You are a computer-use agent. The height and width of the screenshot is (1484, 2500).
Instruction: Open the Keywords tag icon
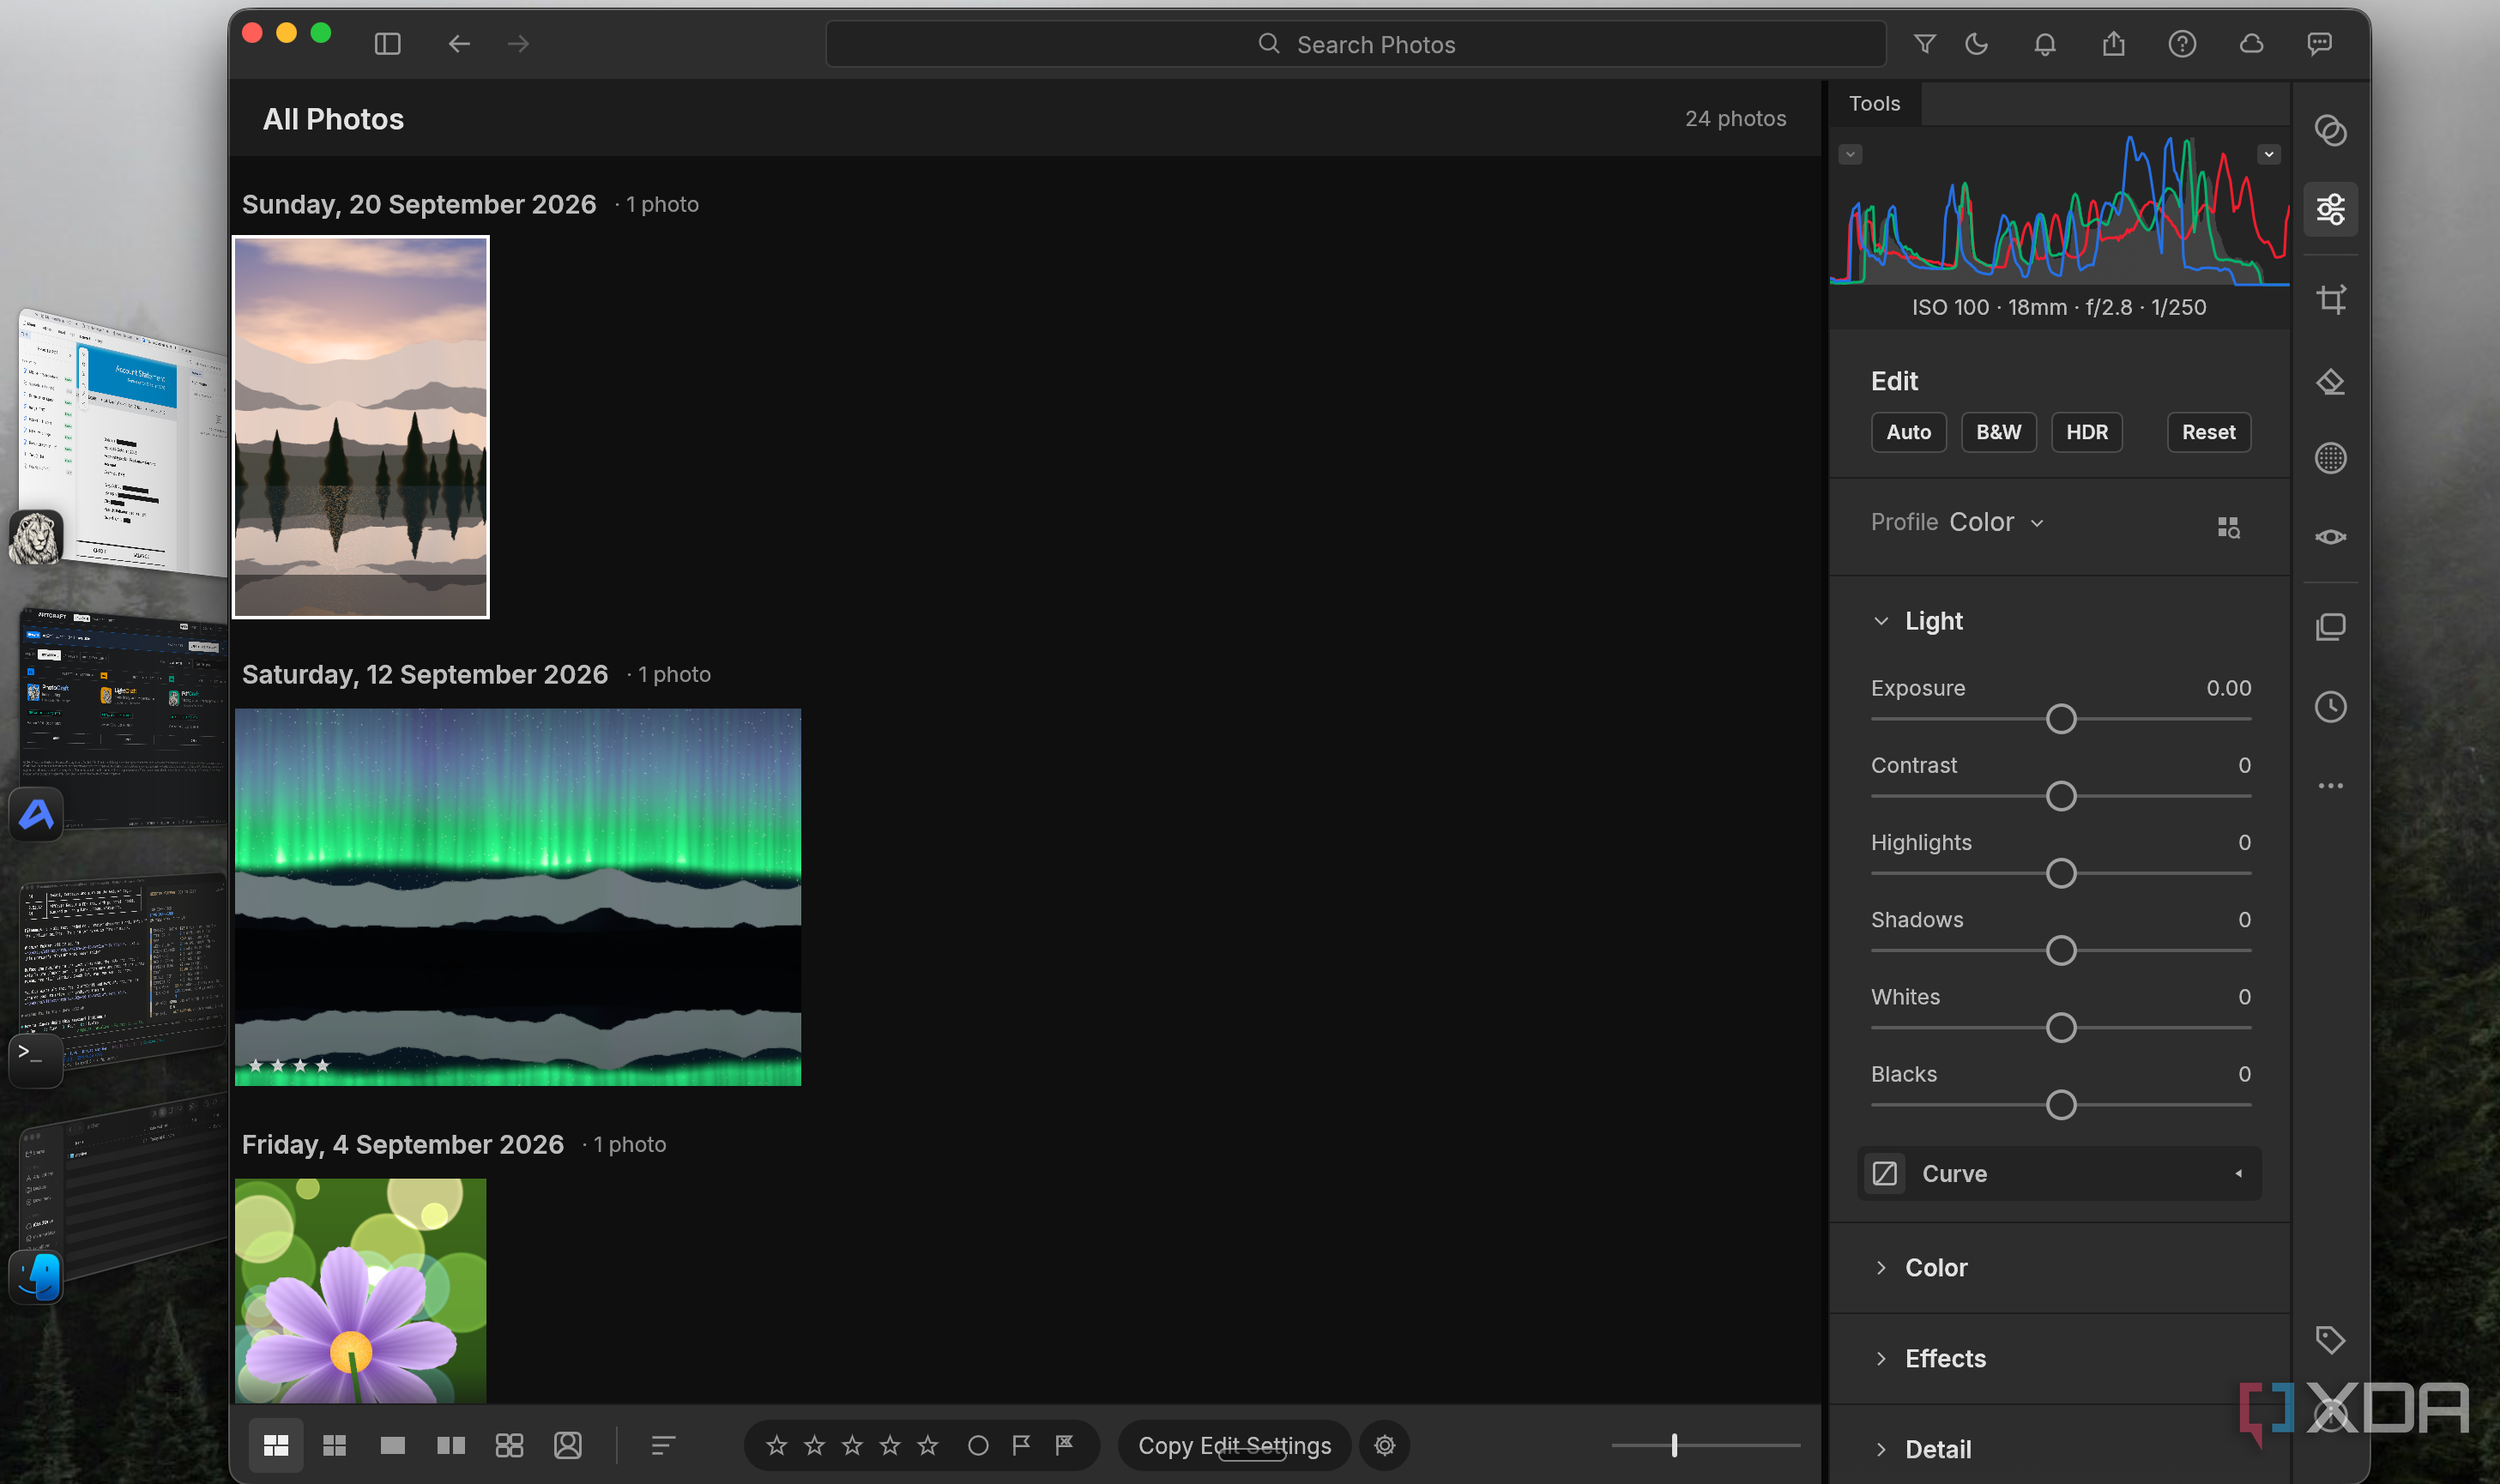click(2330, 1339)
